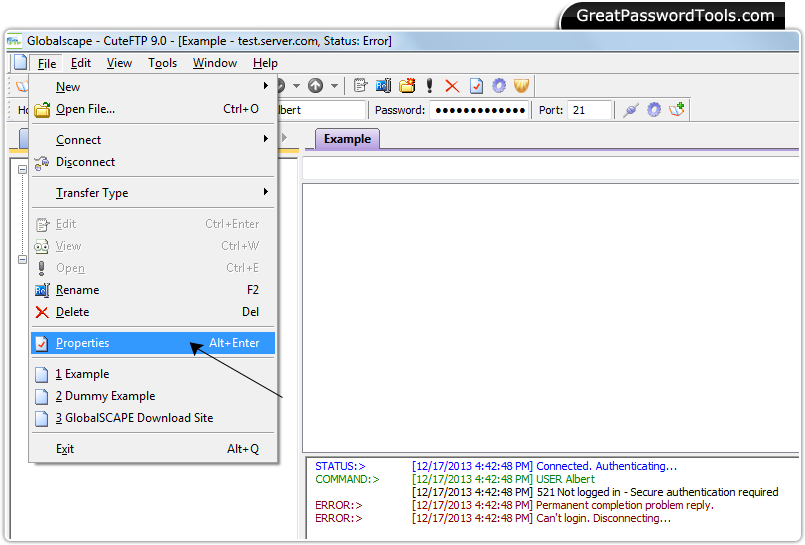Expand the New submenu
Screen dimensions: 805x545
(153, 87)
